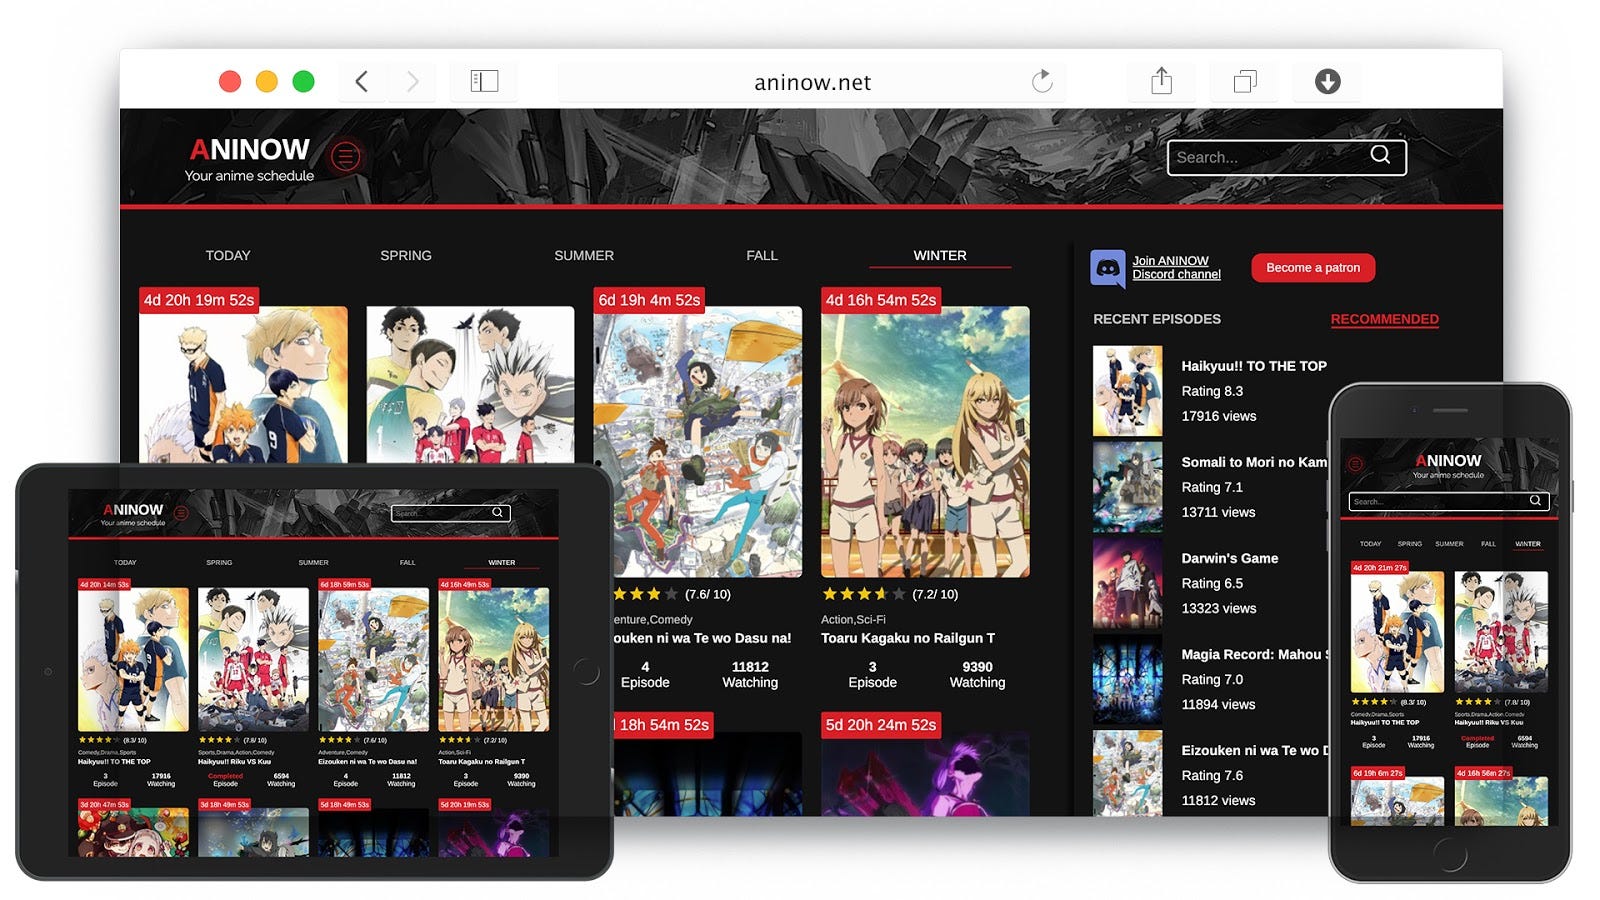
Task: Click the "13323 views" text for Darwin's Game
Action: coord(1219,608)
